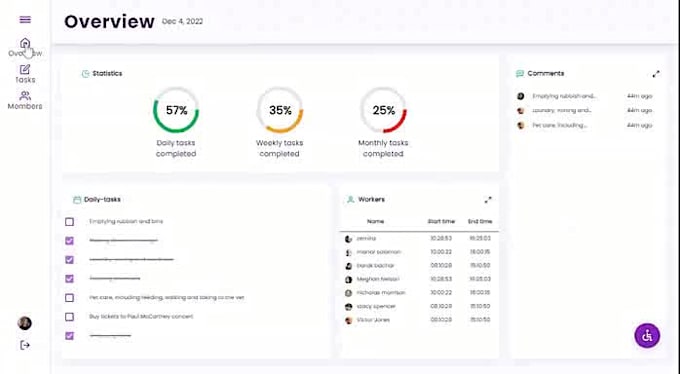Expand the Workers panel with arrows icon
Image resolution: width=680 pixels, height=374 pixels.
488,200
